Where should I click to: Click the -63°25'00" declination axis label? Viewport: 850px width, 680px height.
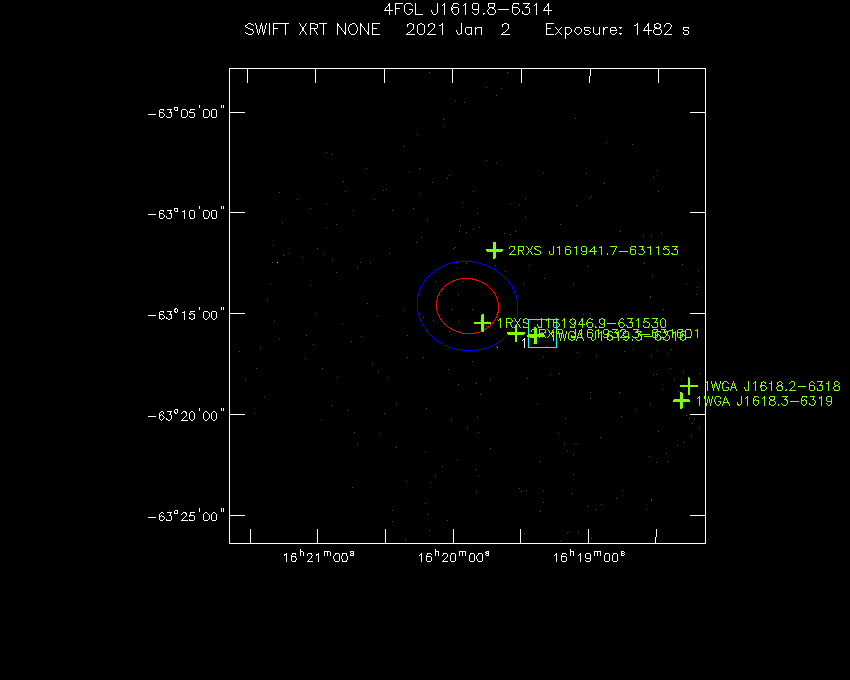tap(186, 516)
